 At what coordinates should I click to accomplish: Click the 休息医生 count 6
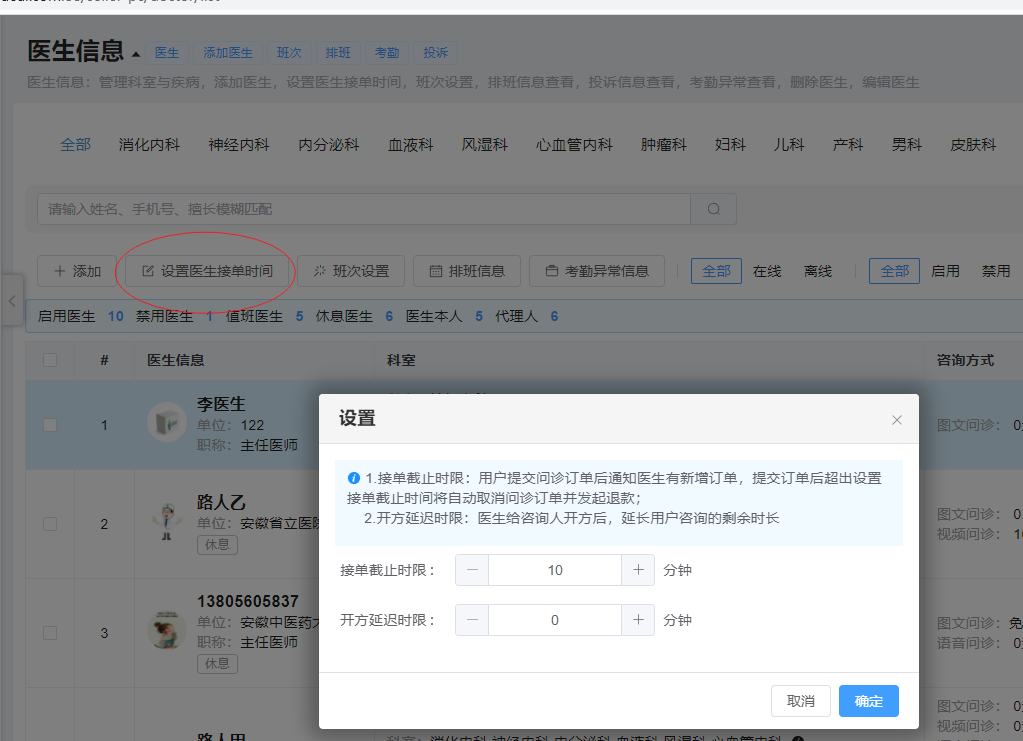pos(389,316)
